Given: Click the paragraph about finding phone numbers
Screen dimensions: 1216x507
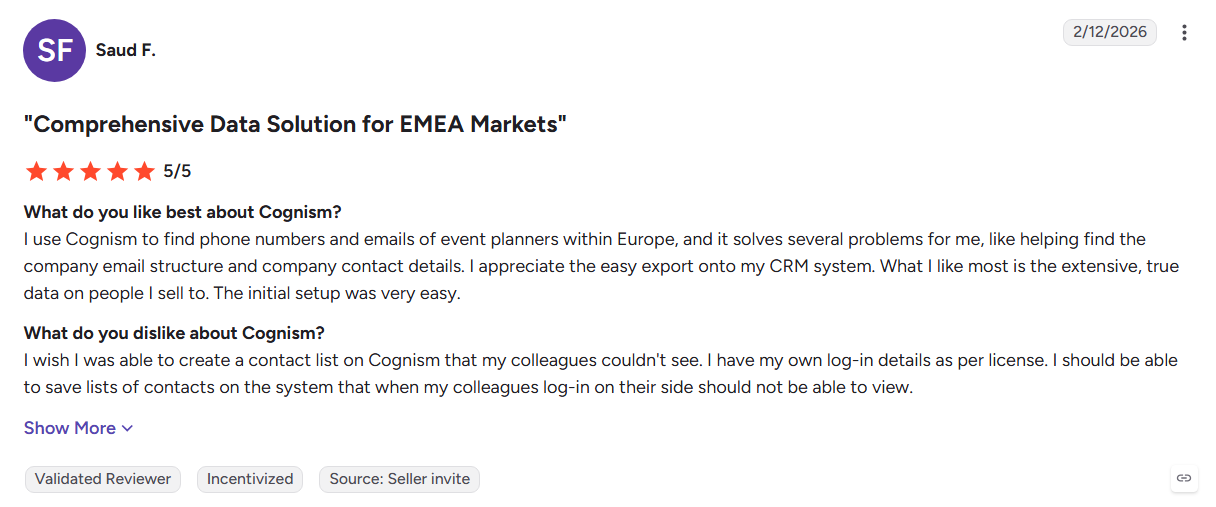Looking at the screenshot, I should [x=601, y=267].
